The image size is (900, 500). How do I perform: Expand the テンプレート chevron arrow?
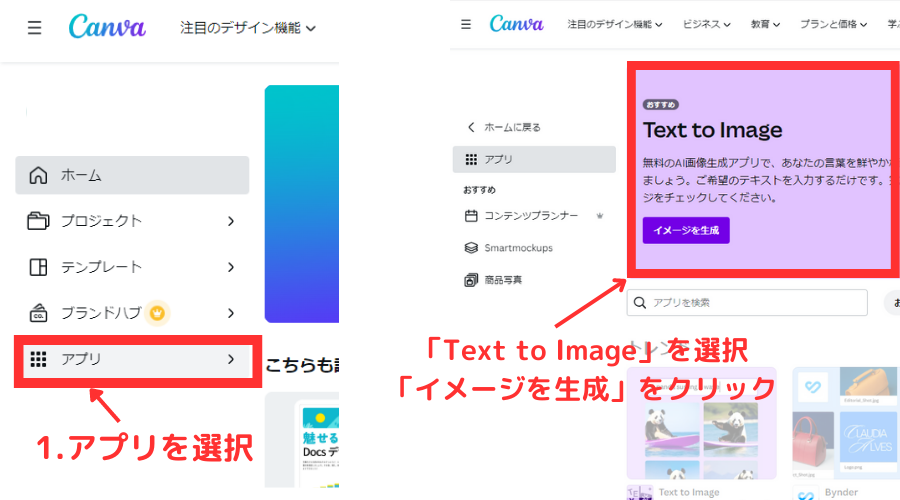click(231, 267)
